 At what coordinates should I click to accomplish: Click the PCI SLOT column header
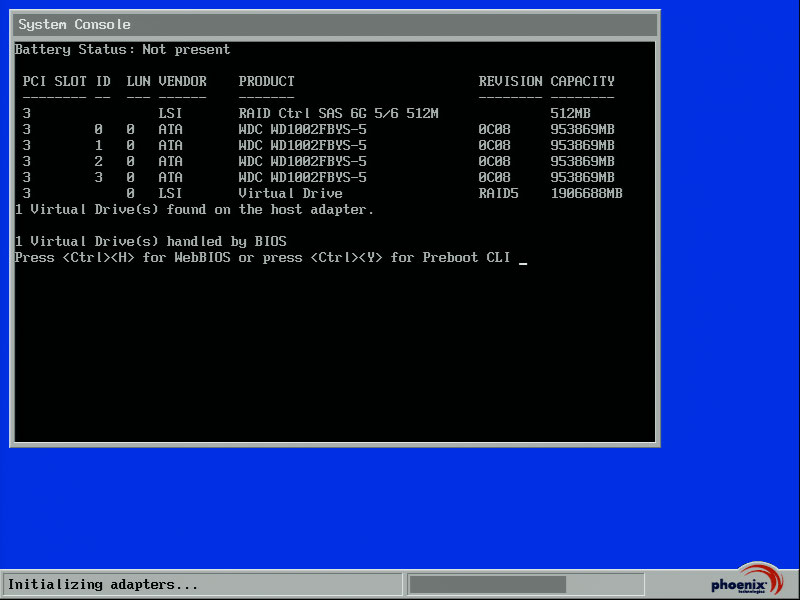click(54, 81)
